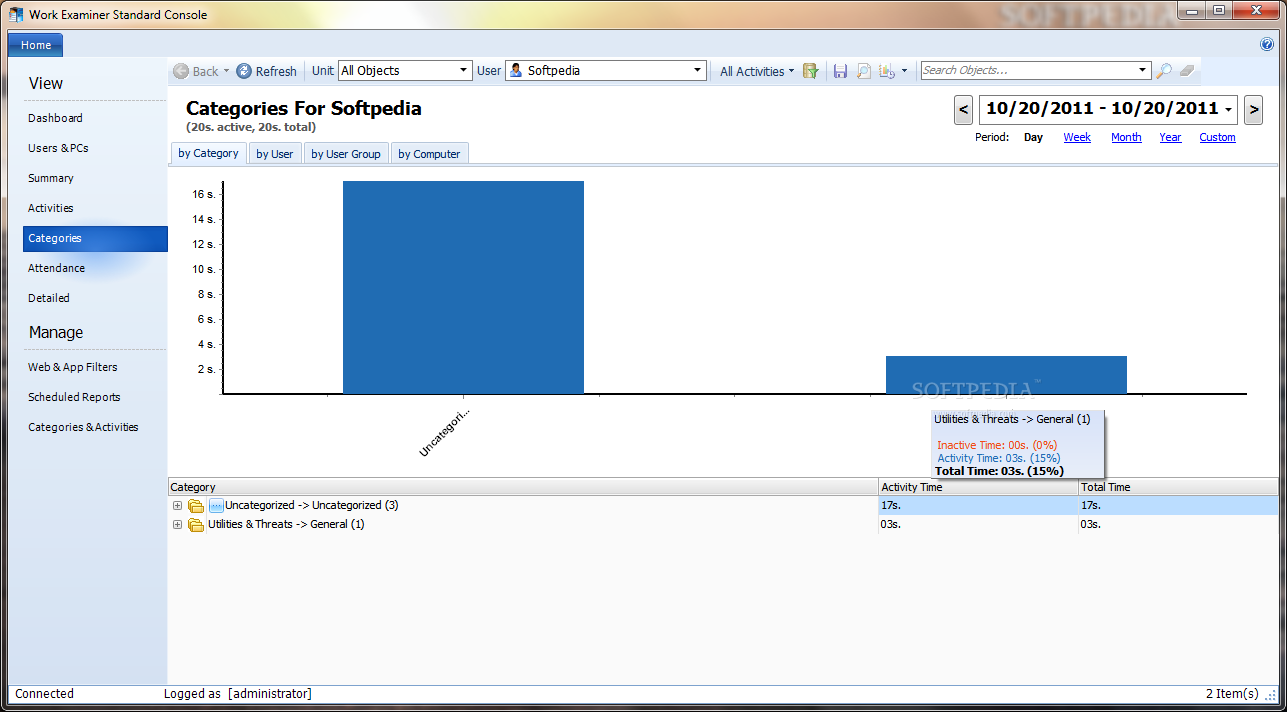Click the search magnifier icon
Viewport: 1287px width, 712px height.
point(1164,71)
